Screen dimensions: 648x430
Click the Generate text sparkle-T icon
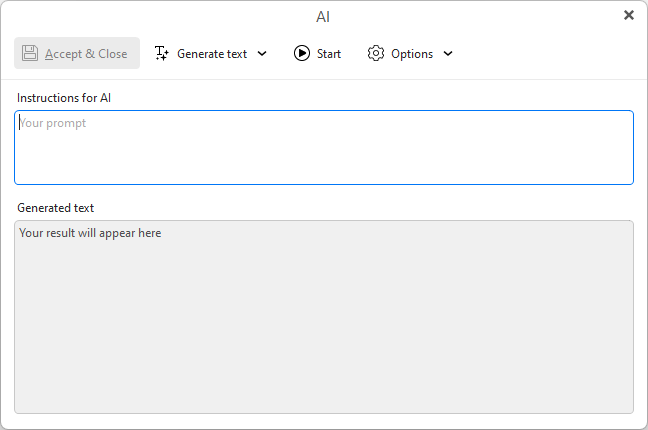[162, 53]
